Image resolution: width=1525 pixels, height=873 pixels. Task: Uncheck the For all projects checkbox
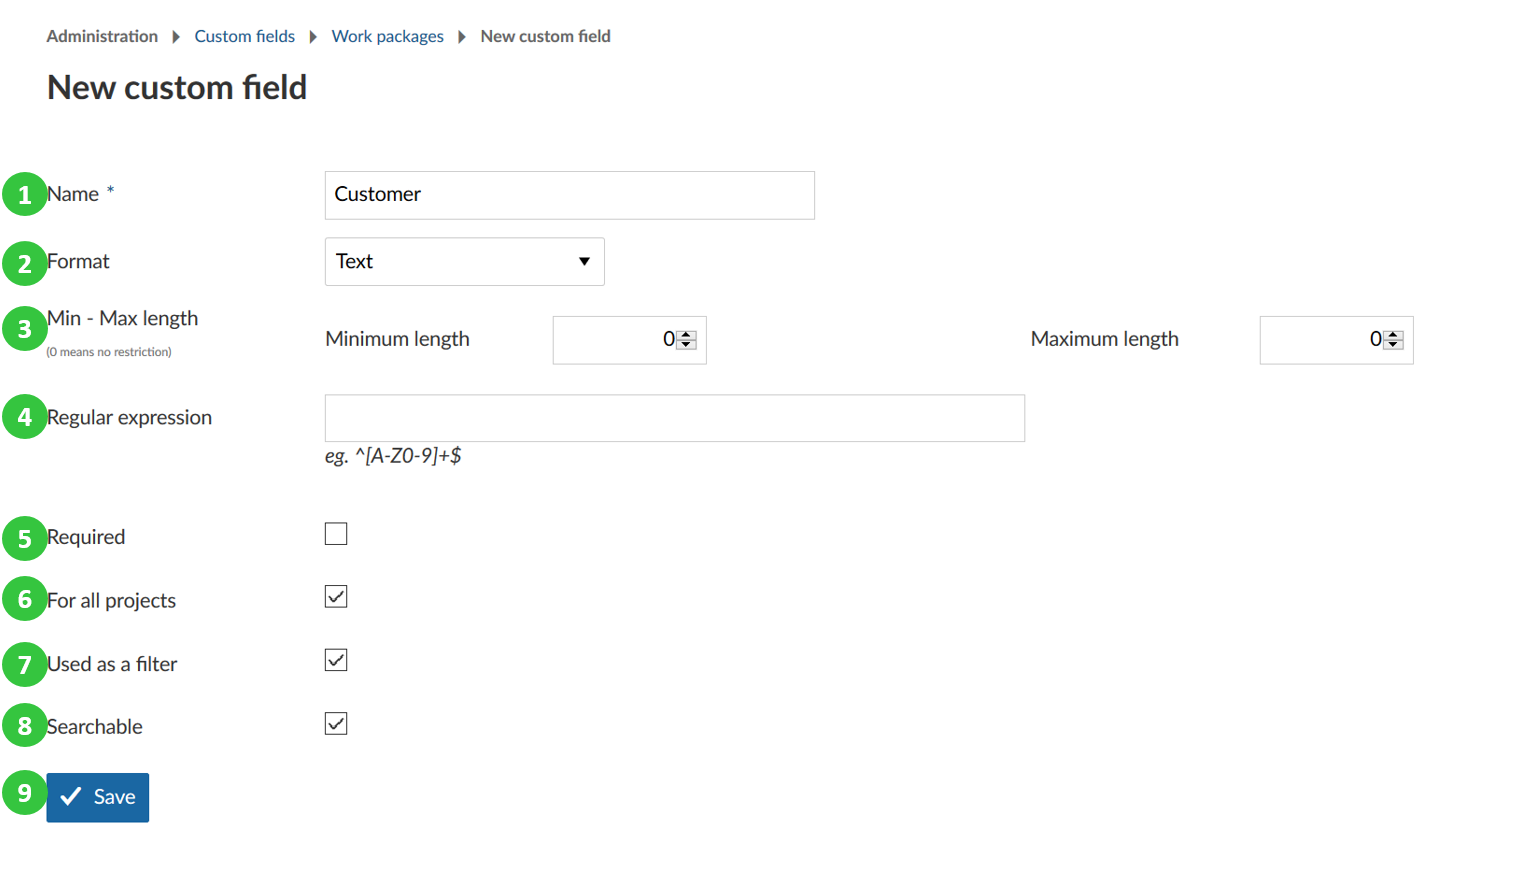336,597
